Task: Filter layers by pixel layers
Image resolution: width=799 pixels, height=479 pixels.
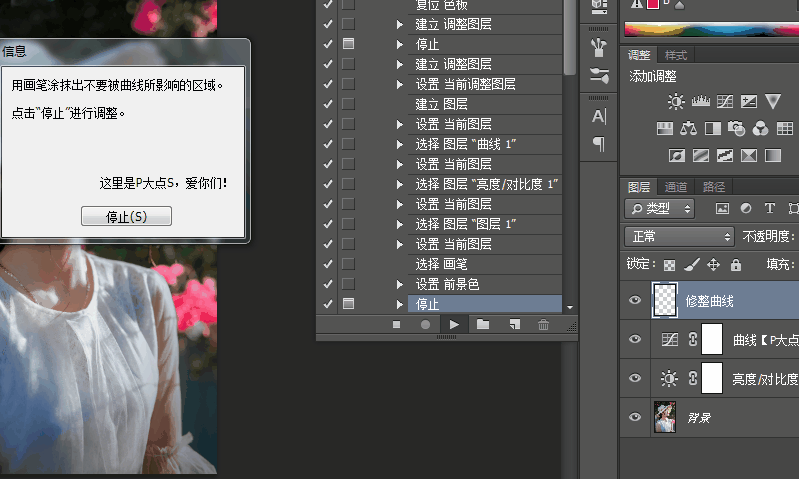Action: (722, 208)
